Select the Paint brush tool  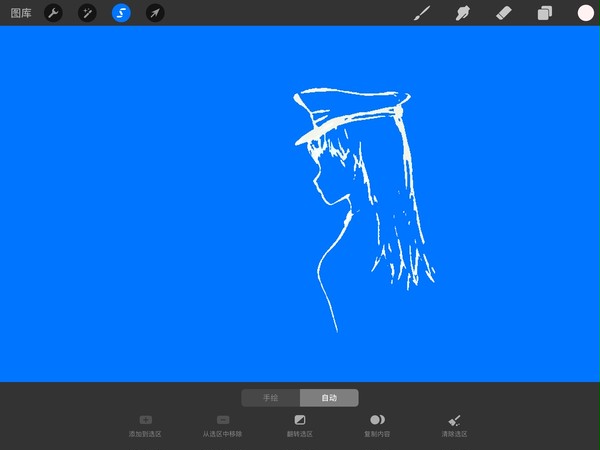(422, 13)
